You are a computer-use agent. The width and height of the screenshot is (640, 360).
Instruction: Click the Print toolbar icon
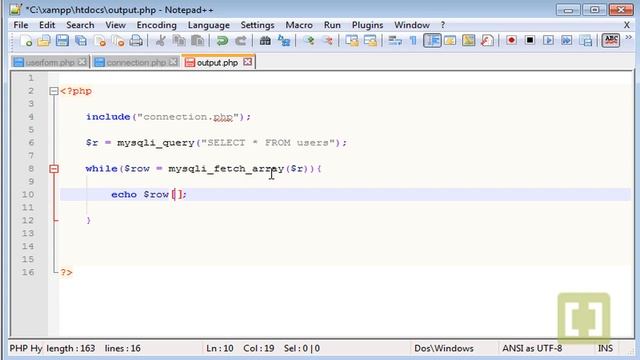pos(136,40)
